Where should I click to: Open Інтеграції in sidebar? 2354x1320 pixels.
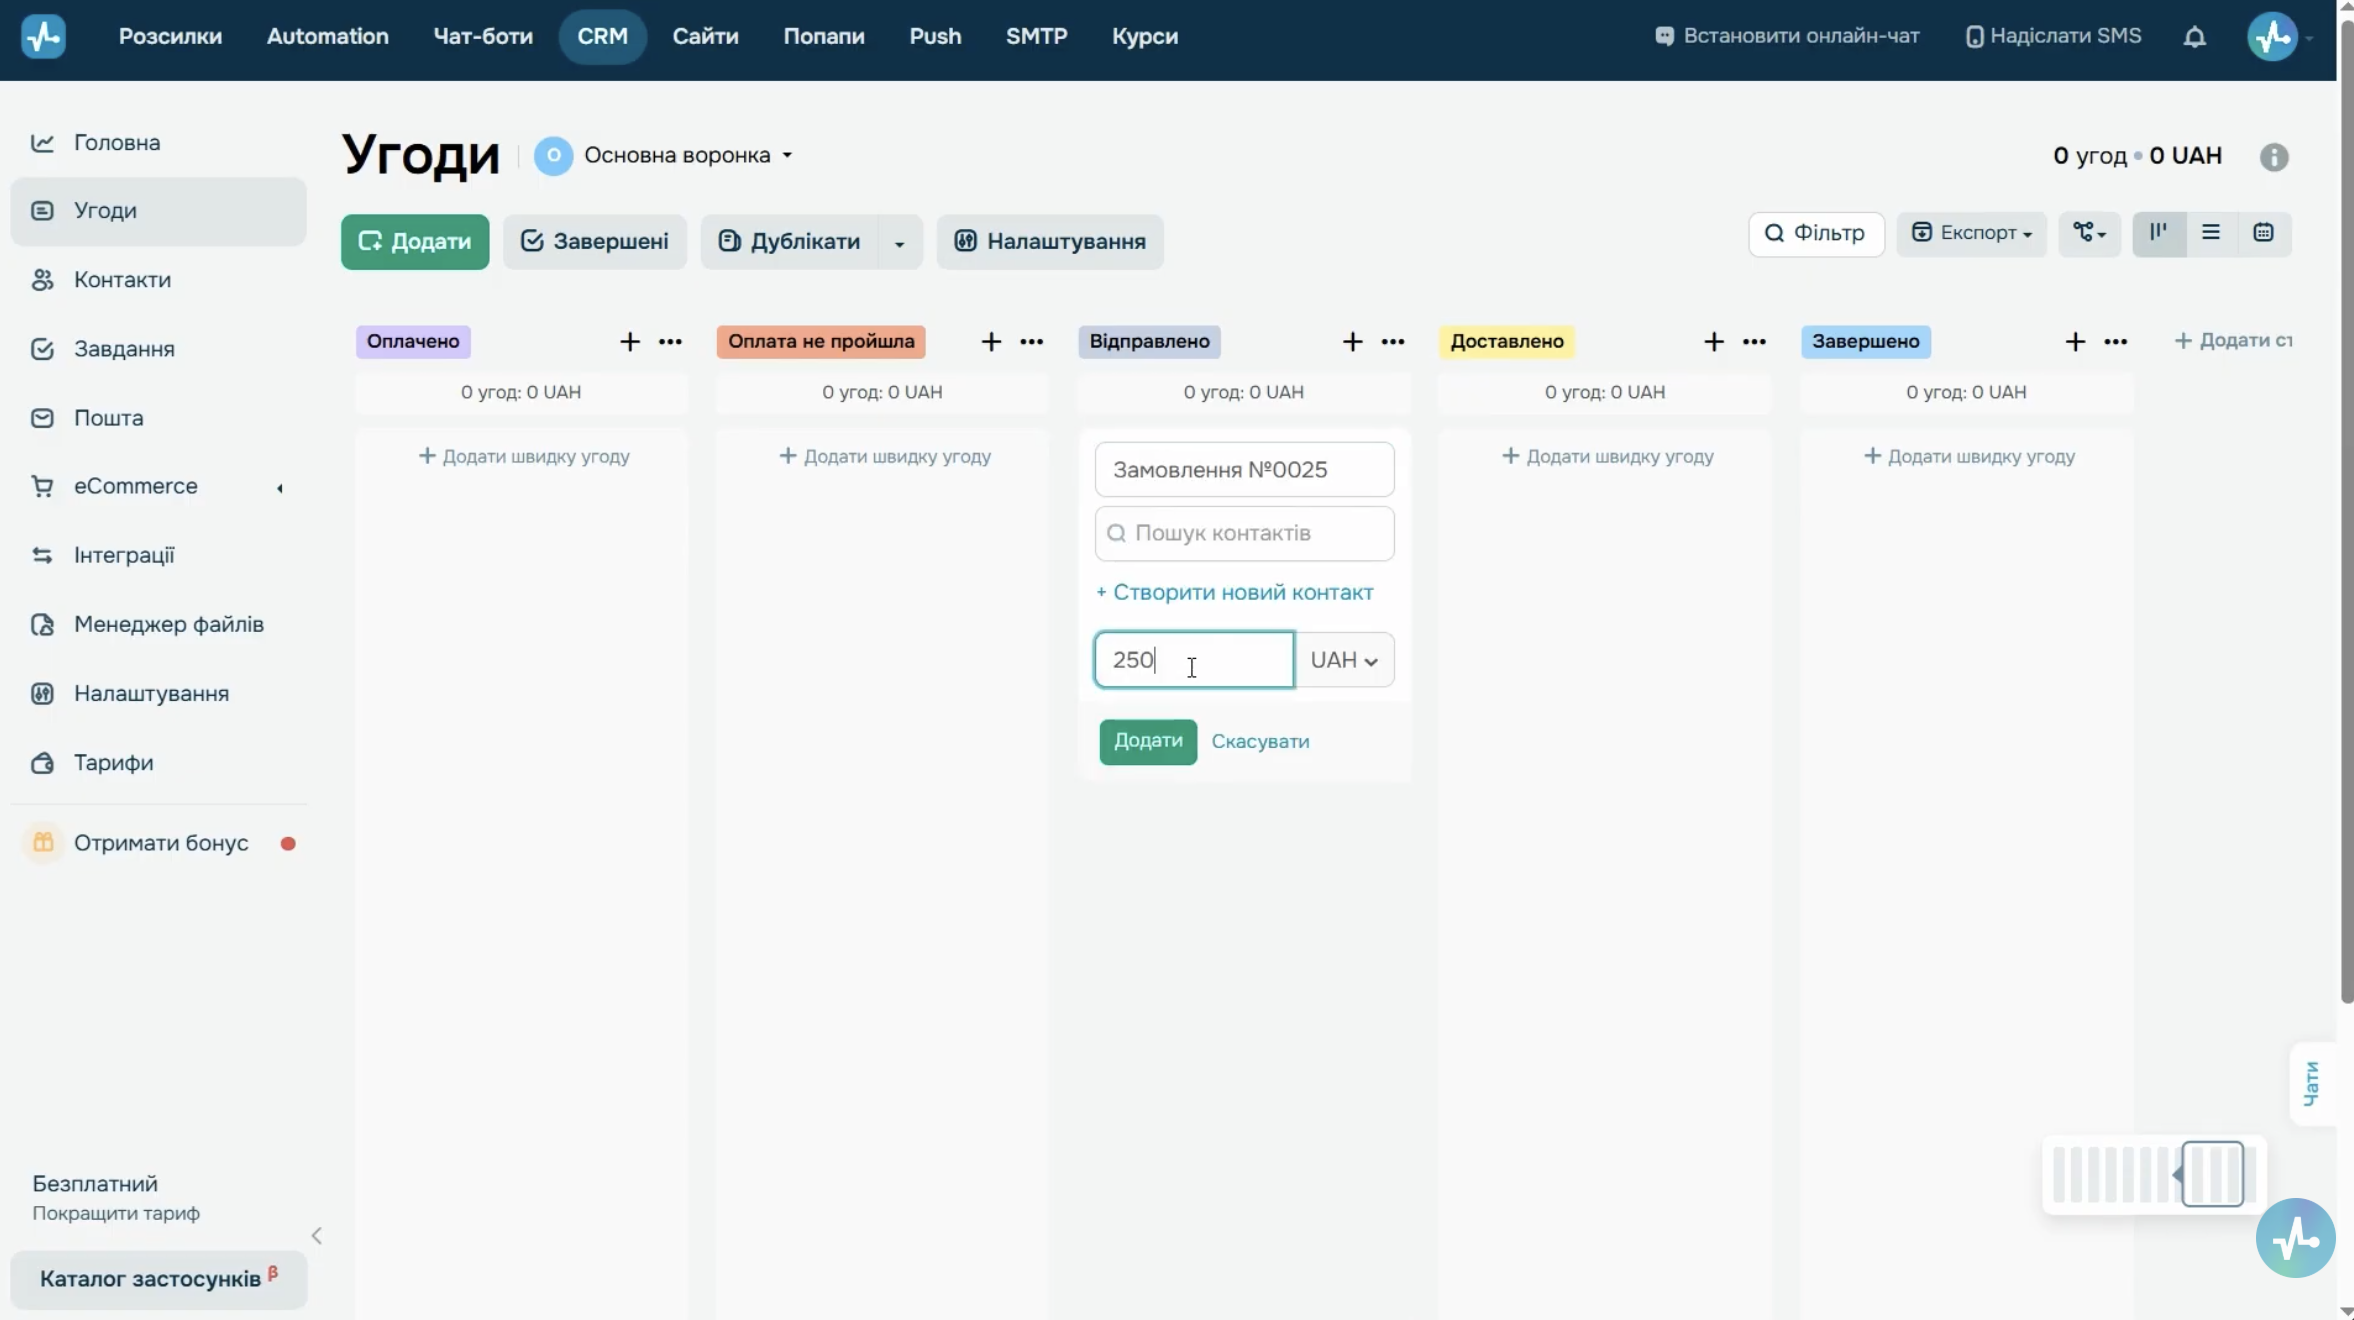click(158, 556)
